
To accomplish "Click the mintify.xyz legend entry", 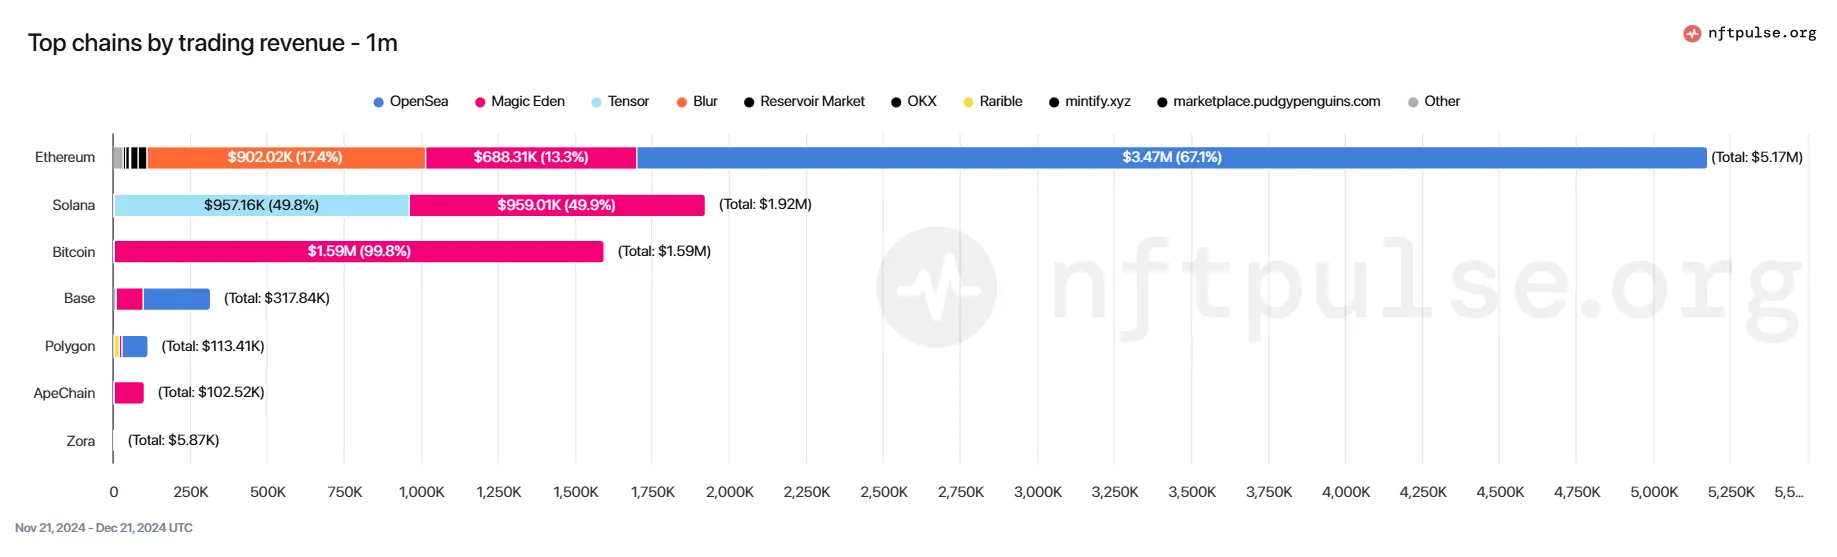I will click(1089, 102).
